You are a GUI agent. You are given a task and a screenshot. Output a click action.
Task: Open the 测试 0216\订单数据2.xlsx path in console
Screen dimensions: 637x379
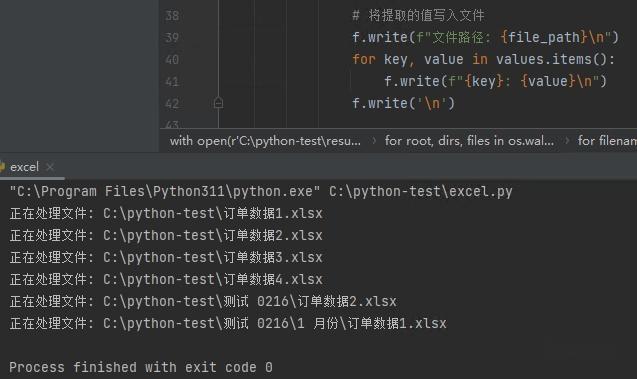point(249,301)
